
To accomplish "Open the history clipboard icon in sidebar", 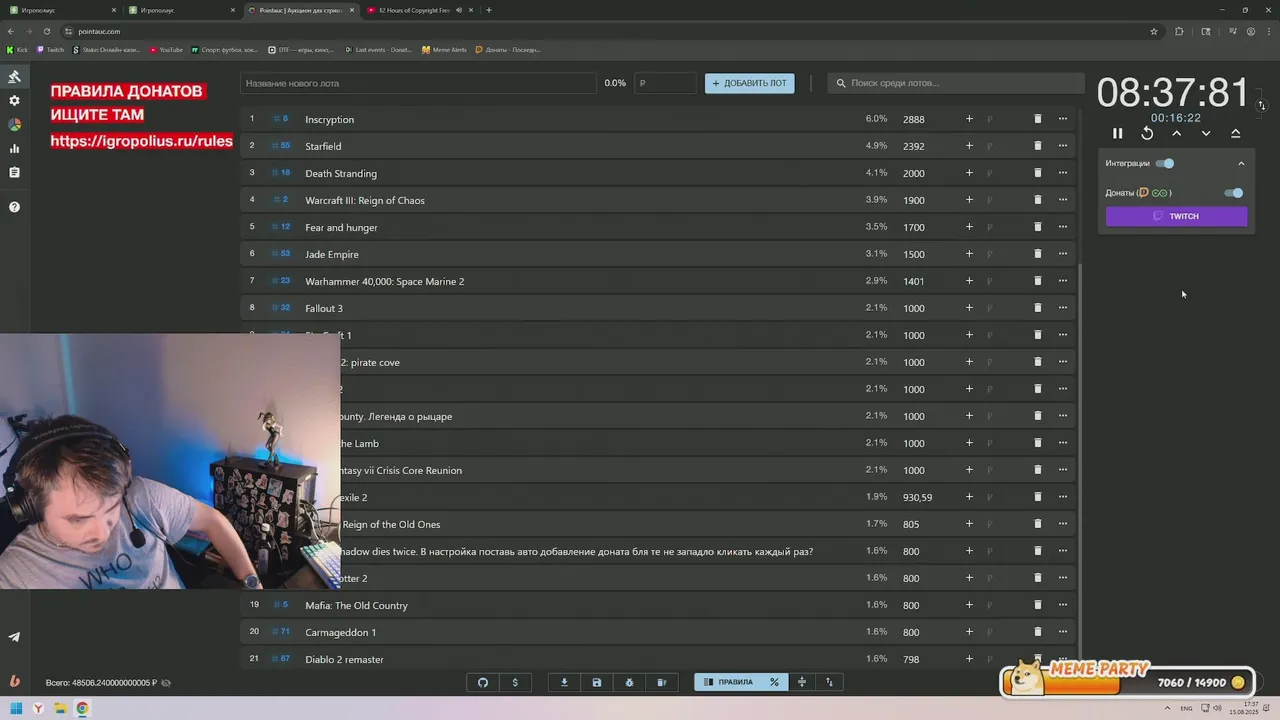I will (14, 173).
